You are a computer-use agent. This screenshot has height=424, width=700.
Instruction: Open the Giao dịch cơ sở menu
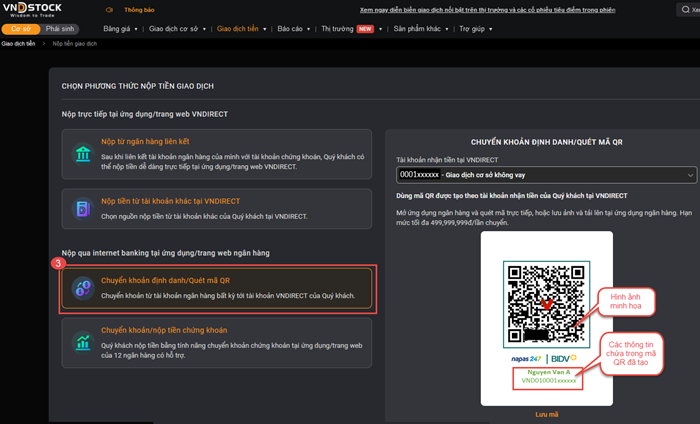click(173, 29)
